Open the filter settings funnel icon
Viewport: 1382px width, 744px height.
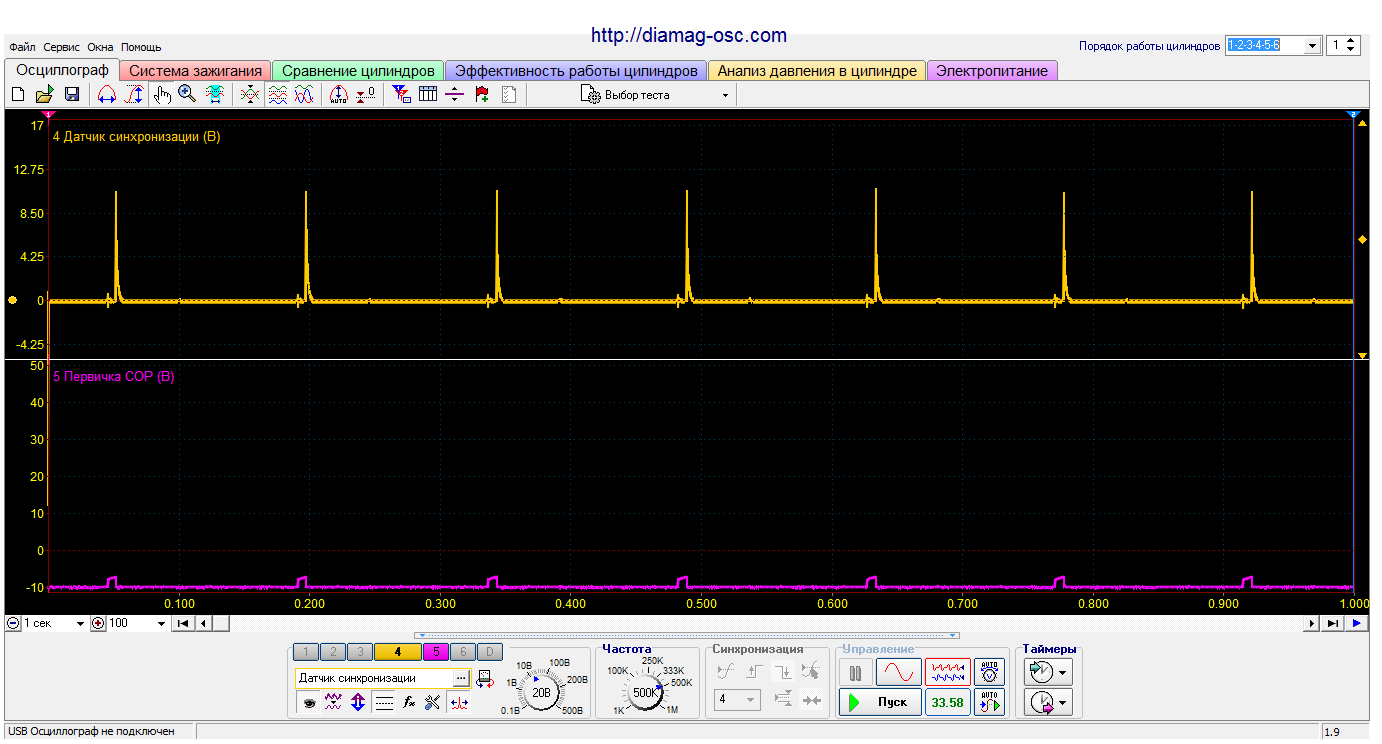point(401,94)
